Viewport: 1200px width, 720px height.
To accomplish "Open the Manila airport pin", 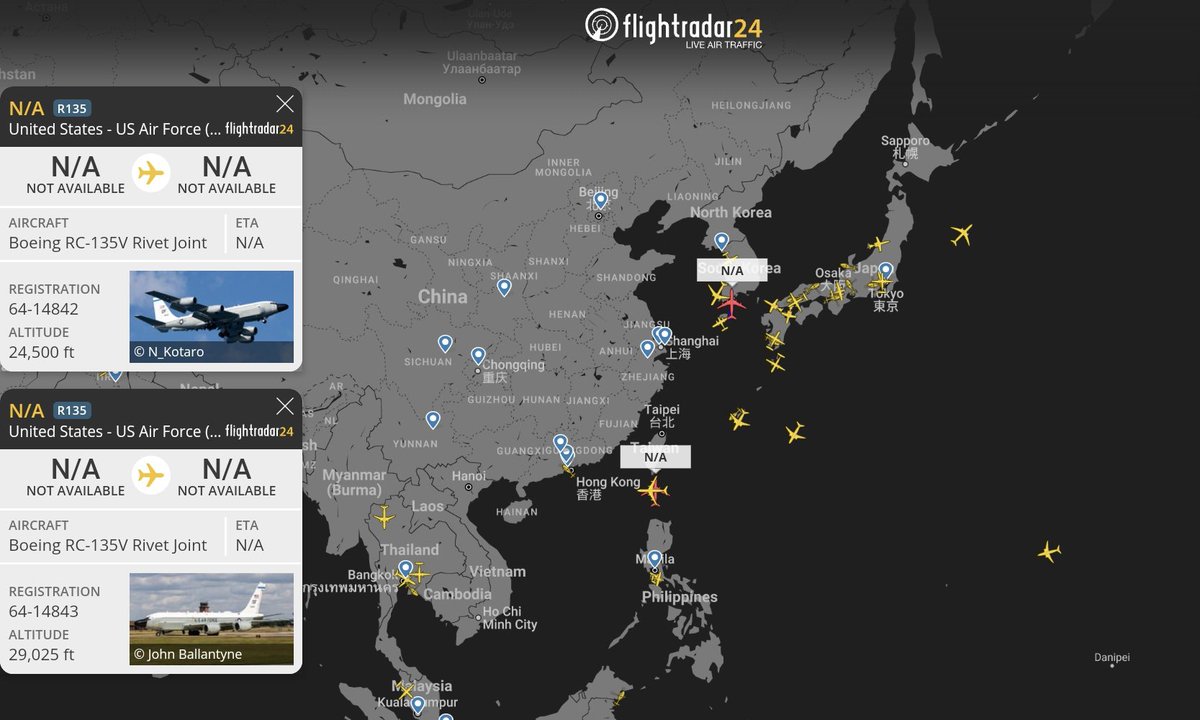I will coord(654,558).
